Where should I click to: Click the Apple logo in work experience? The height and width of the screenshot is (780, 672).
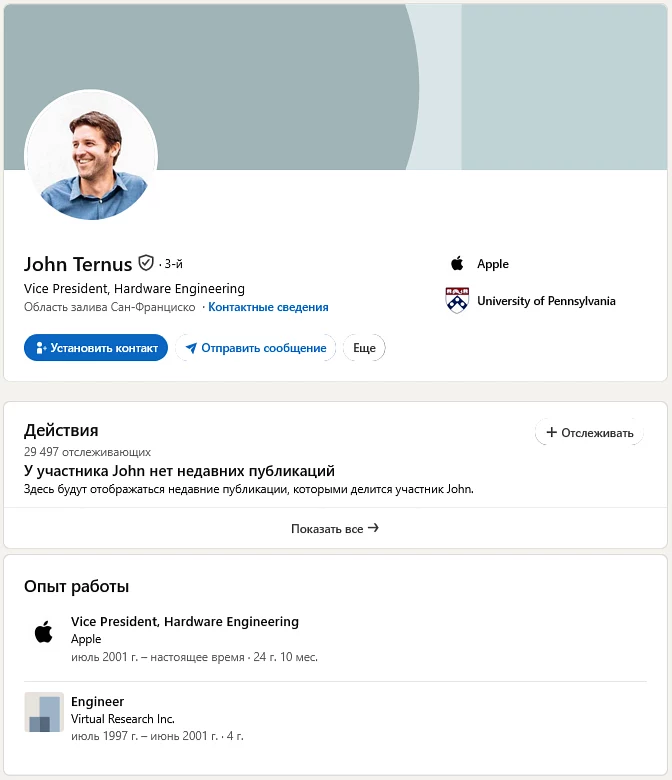point(43,632)
